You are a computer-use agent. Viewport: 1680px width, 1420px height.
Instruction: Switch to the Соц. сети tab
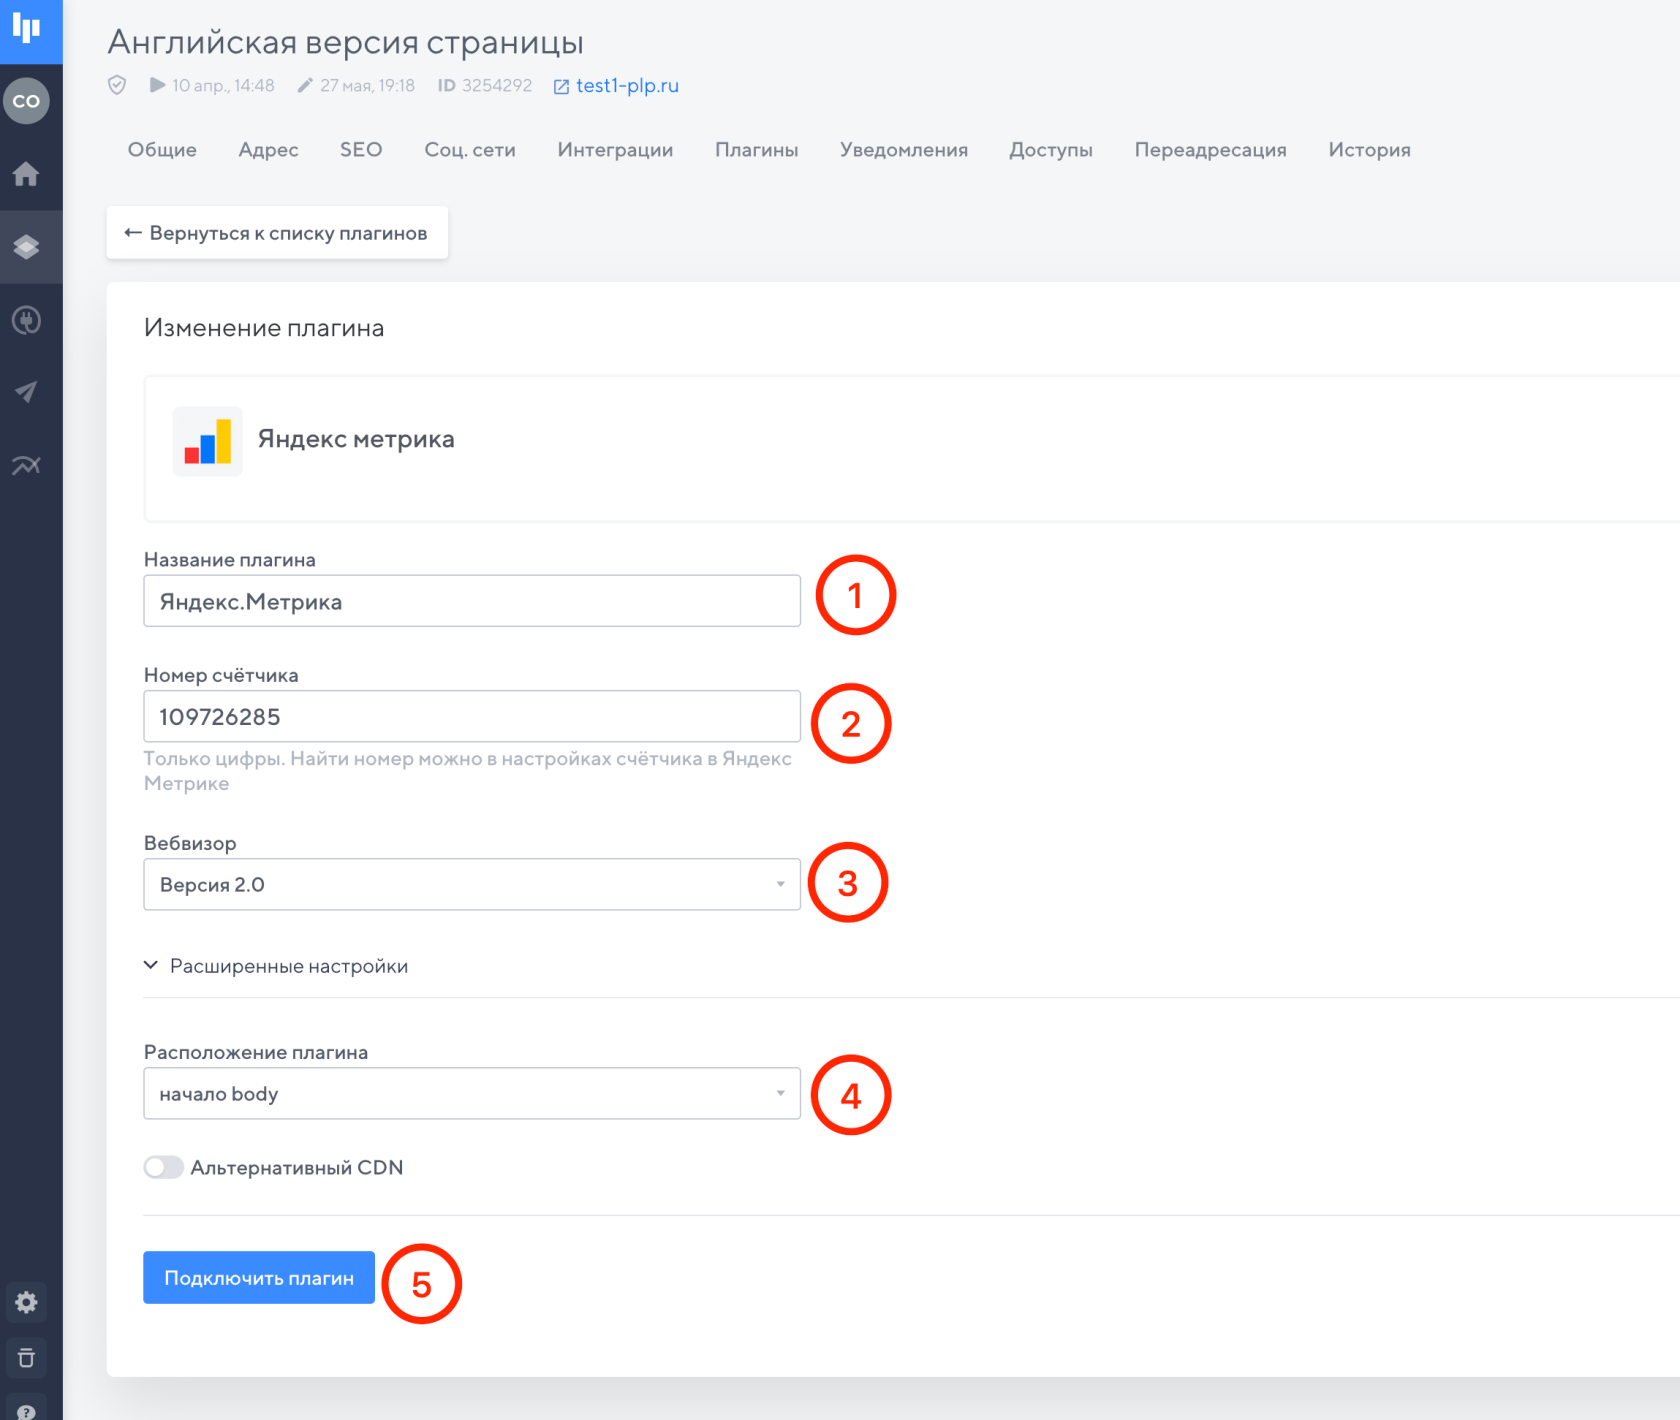pos(470,150)
